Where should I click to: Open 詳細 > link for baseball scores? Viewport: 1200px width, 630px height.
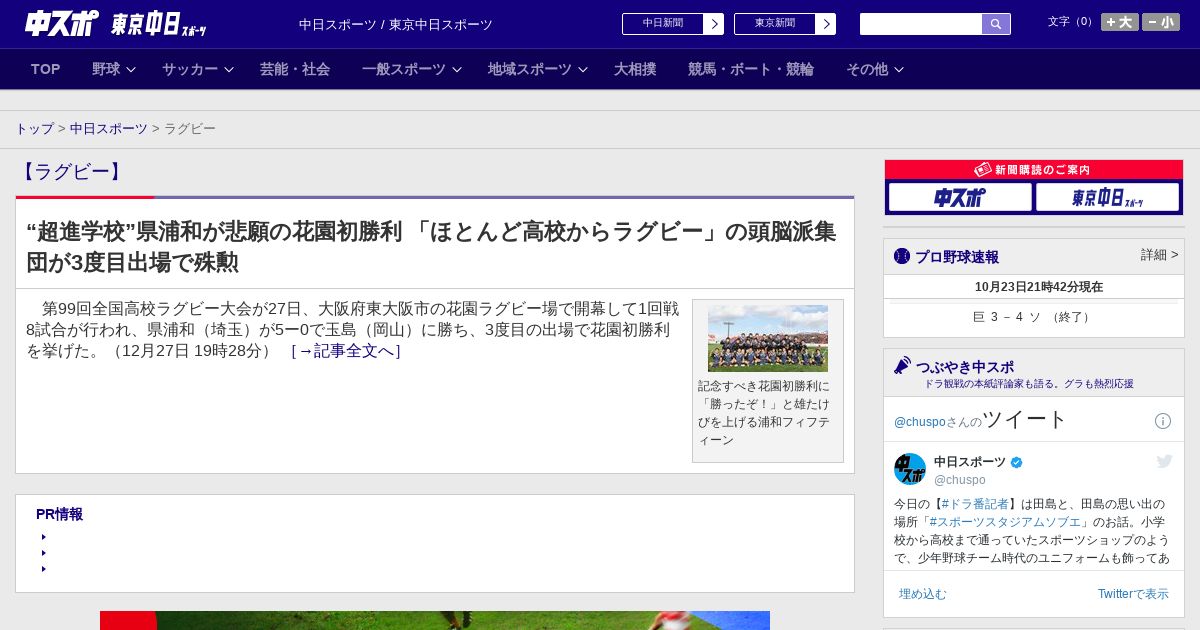click(1160, 255)
